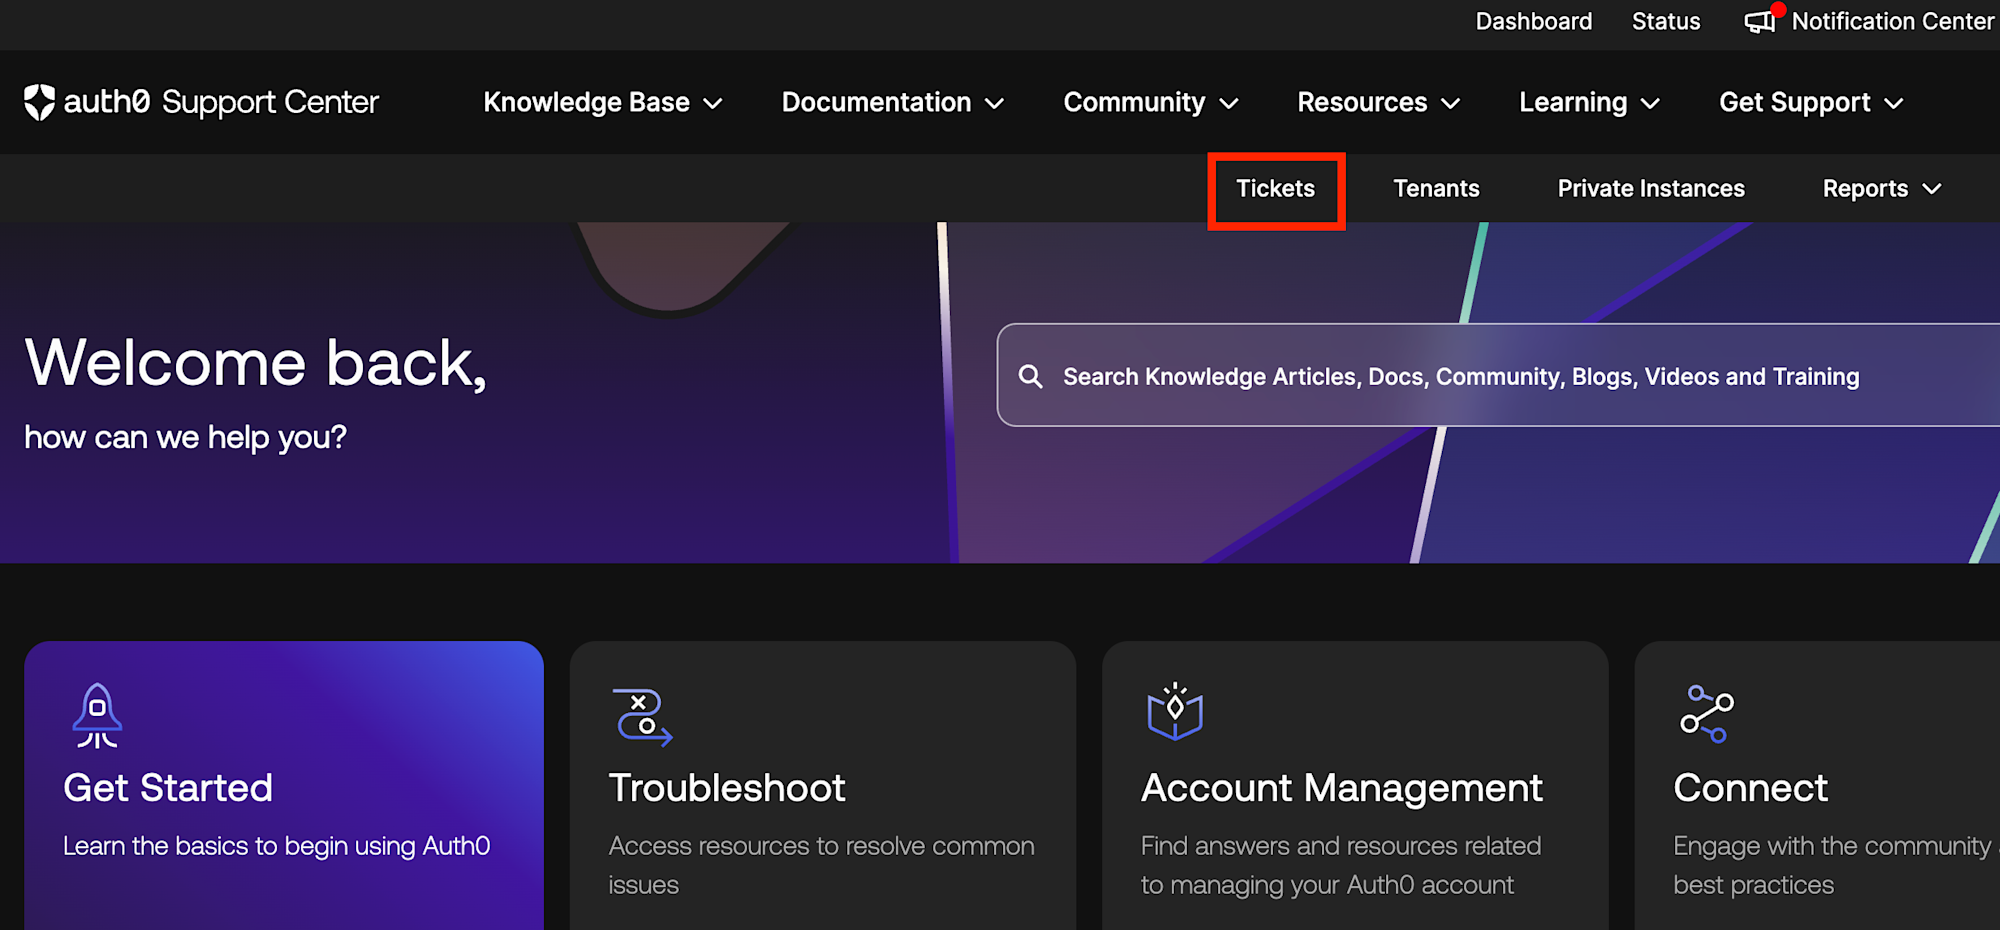2000x930 pixels.
Task: Click the Notification Center megaphone icon
Action: (x=1761, y=21)
